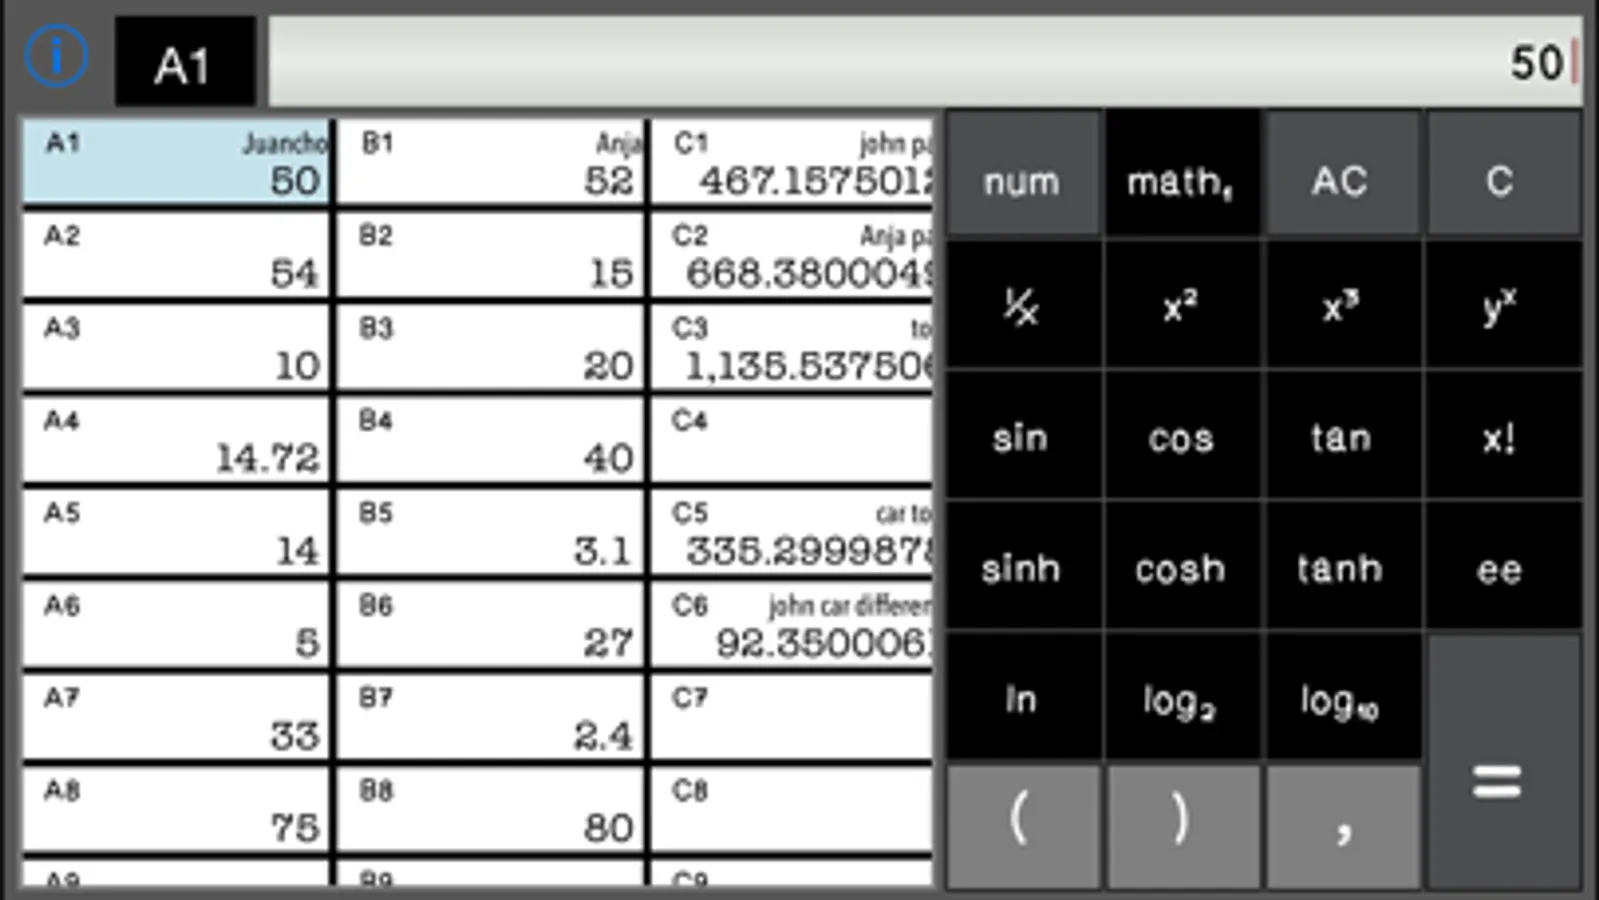Click the formula input field showing 50
Viewport: 1599px width, 900px height.
[925, 61]
